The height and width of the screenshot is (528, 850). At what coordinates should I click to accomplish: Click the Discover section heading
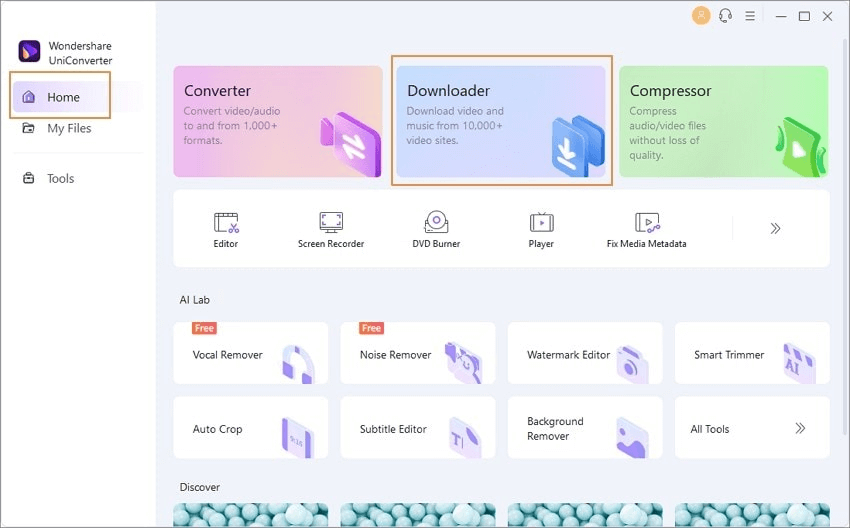199,487
